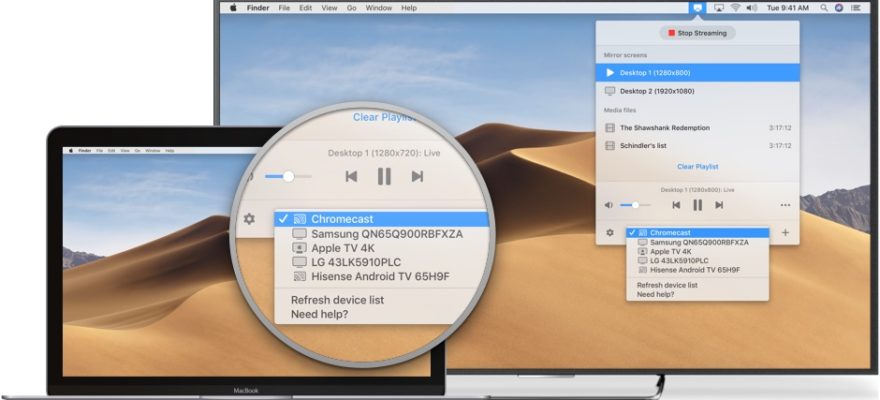The height and width of the screenshot is (400, 880).
Task: Open the Finder menu on the TV menu bar
Action: tap(258, 8)
